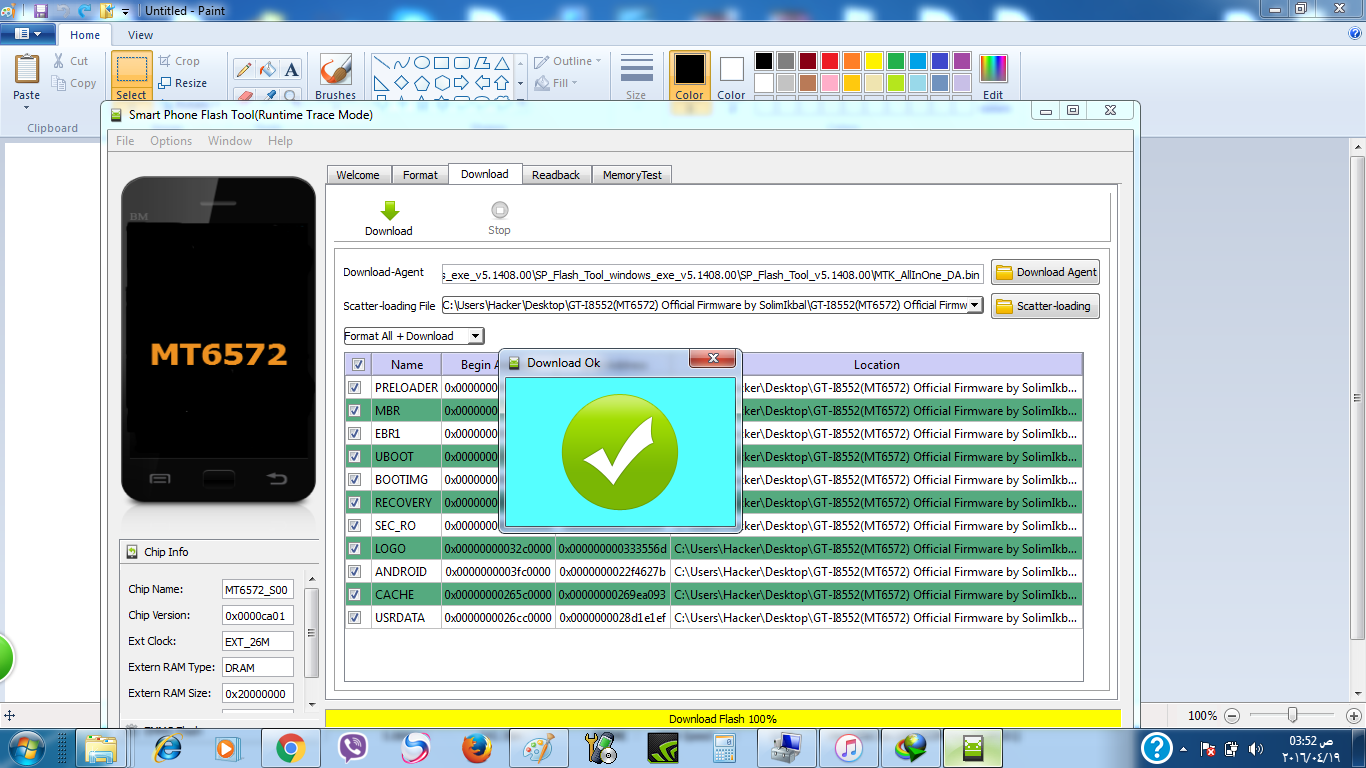Open iTunes from the taskbar
Screen dimensions: 1366x768
849,747
